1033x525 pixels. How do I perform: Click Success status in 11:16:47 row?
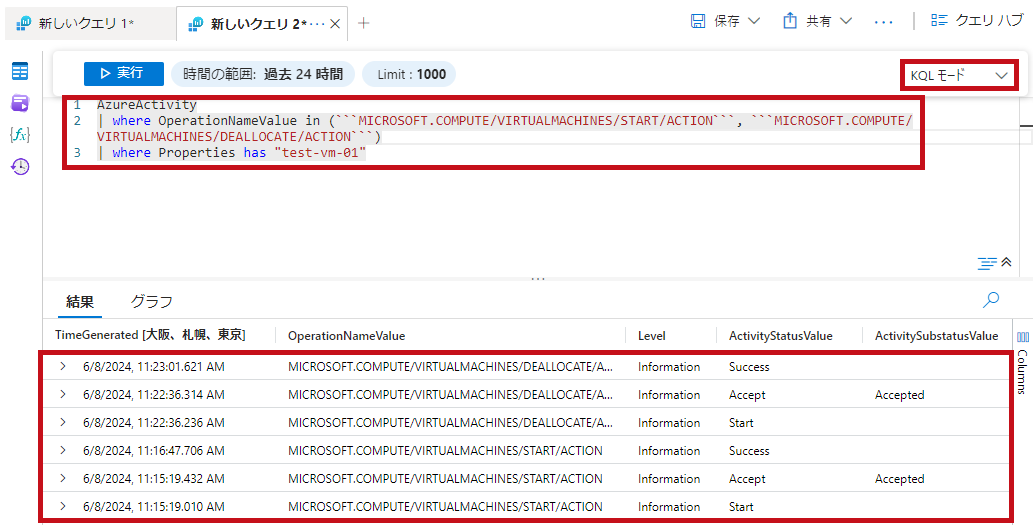[749, 451]
